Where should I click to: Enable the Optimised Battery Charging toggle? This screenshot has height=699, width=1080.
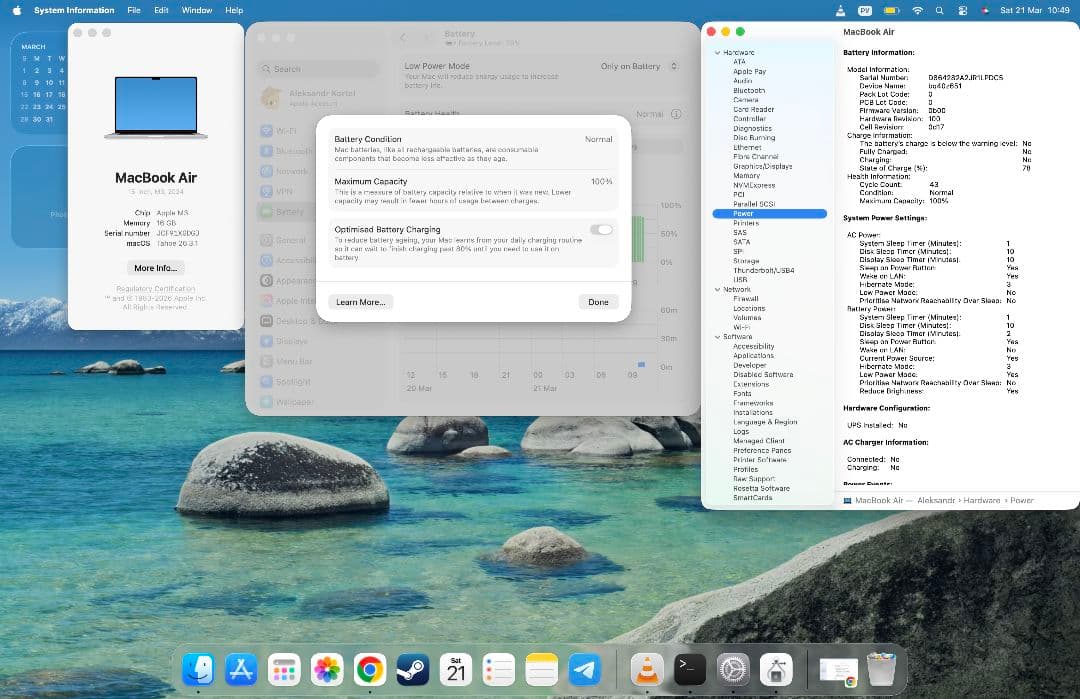click(603, 230)
